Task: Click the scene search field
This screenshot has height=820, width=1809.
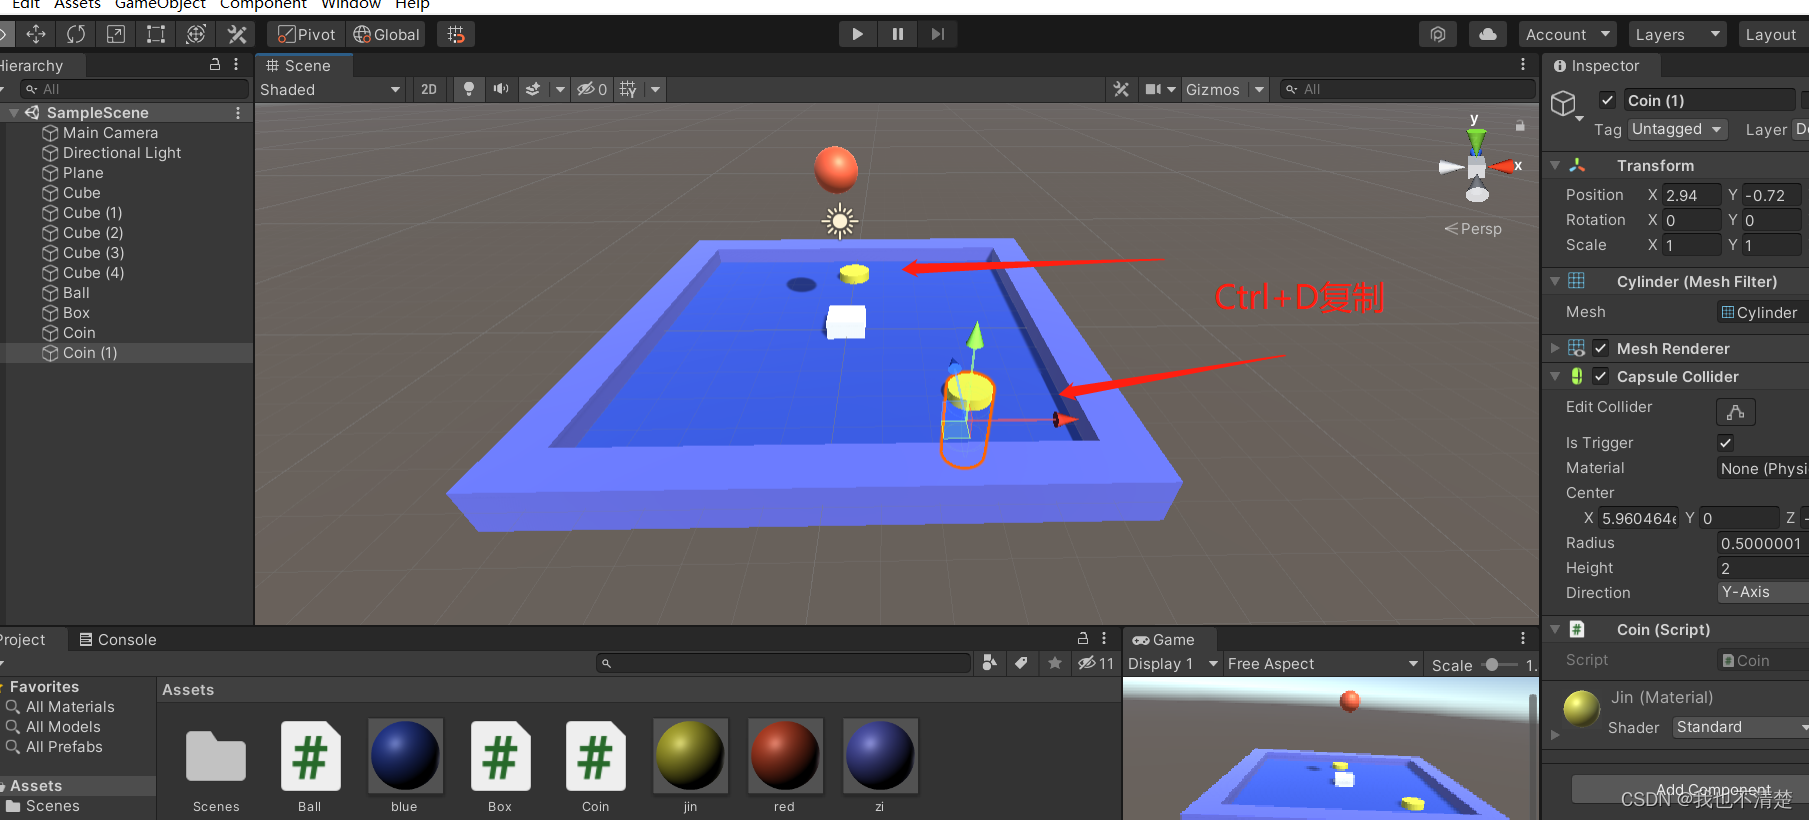Action: (x=1407, y=89)
